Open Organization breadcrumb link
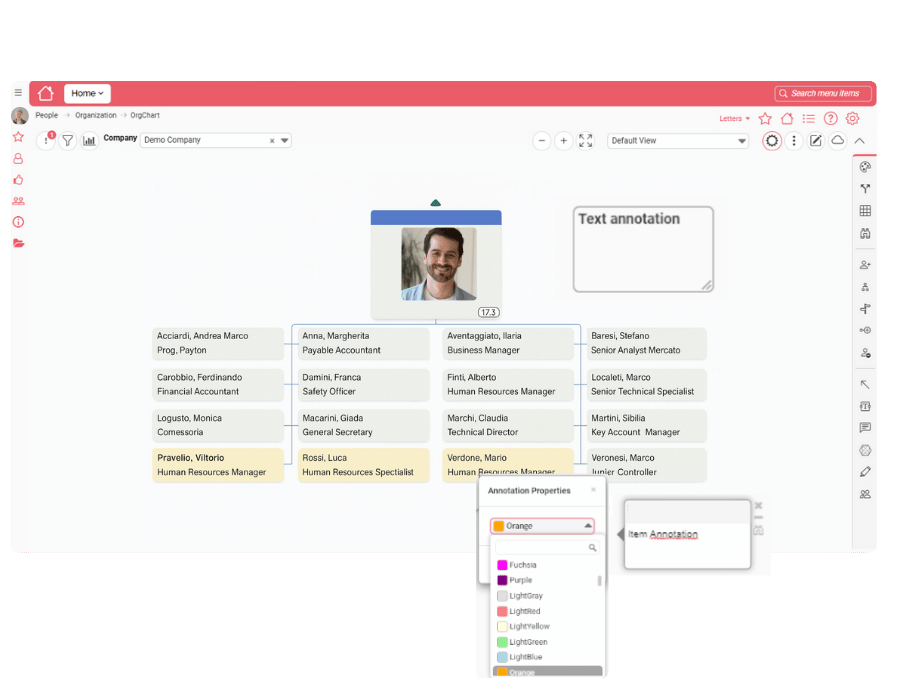The image size is (900, 700). tap(96, 115)
